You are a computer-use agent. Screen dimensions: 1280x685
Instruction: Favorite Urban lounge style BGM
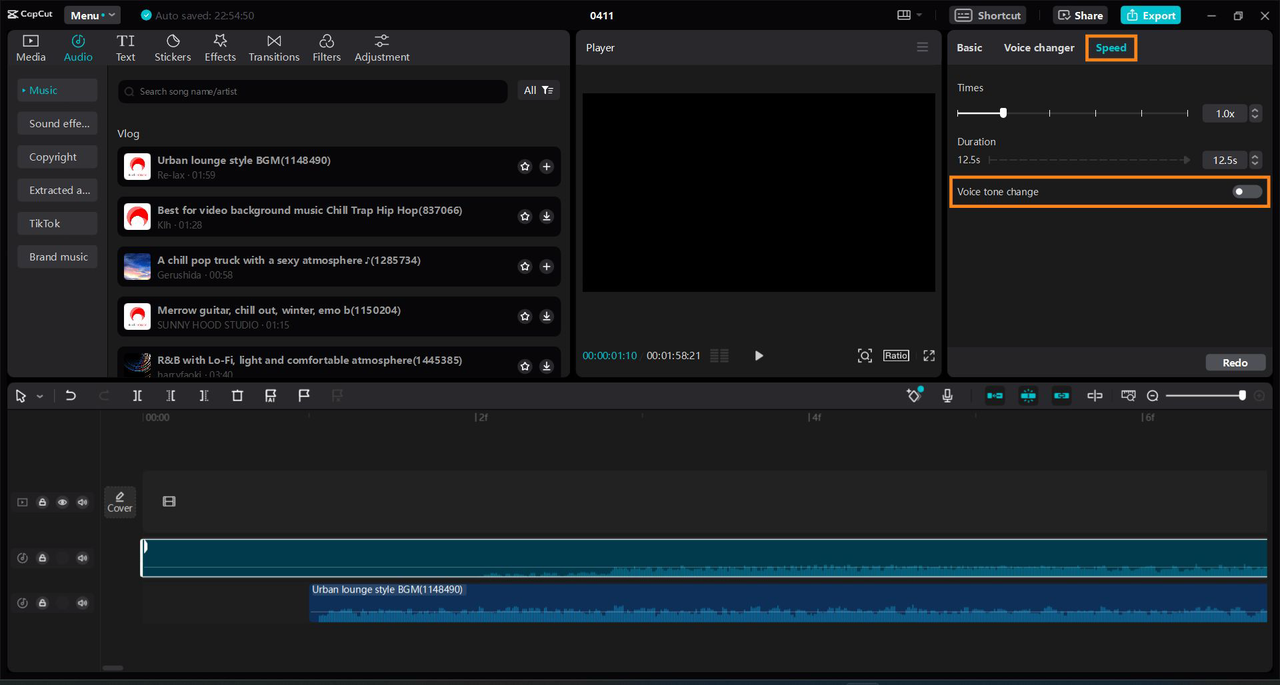(525, 167)
